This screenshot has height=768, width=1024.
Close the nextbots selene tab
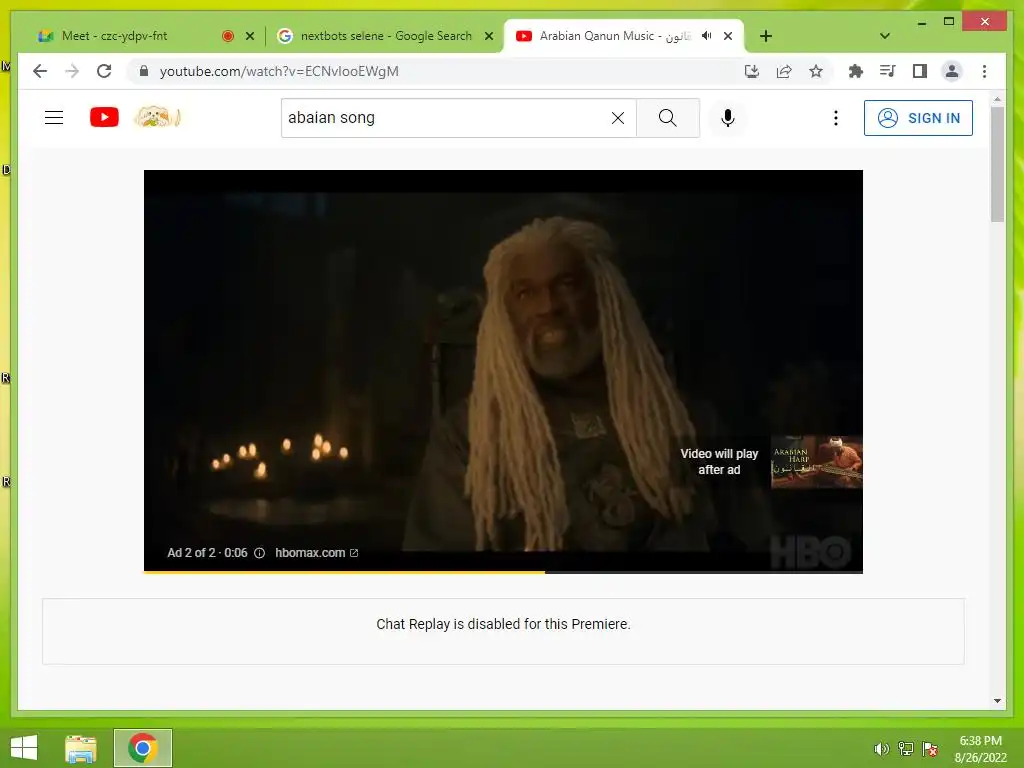(488, 36)
